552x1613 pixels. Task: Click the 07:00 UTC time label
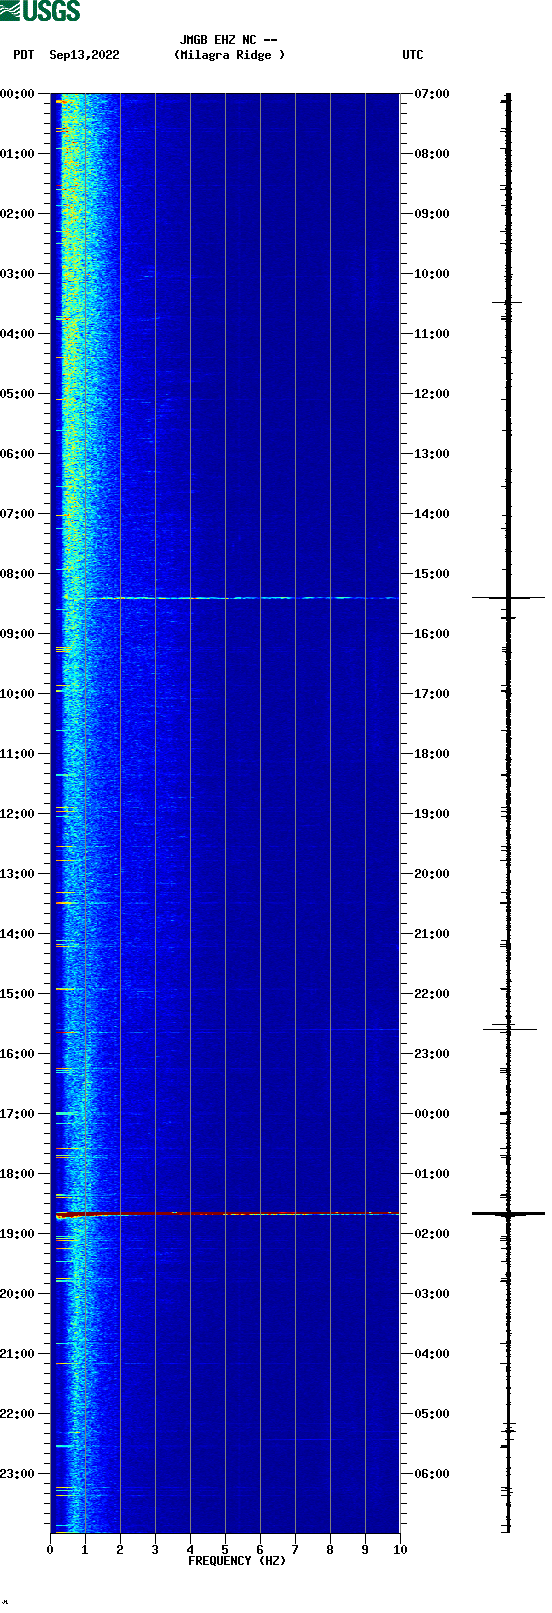tap(432, 94)
